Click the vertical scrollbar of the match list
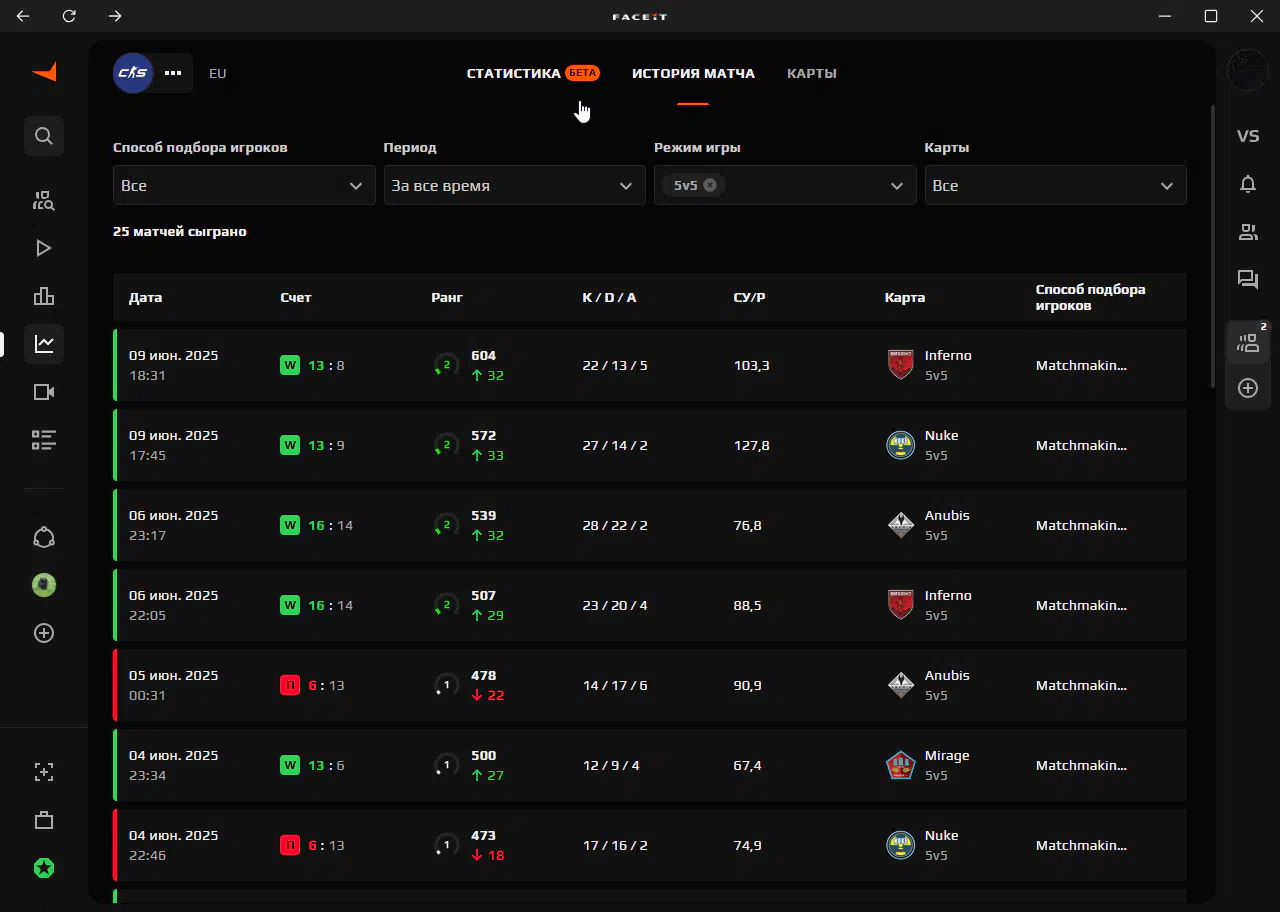The height and width of the screenshot is (912, 1280). click(x=1213, y=245)
